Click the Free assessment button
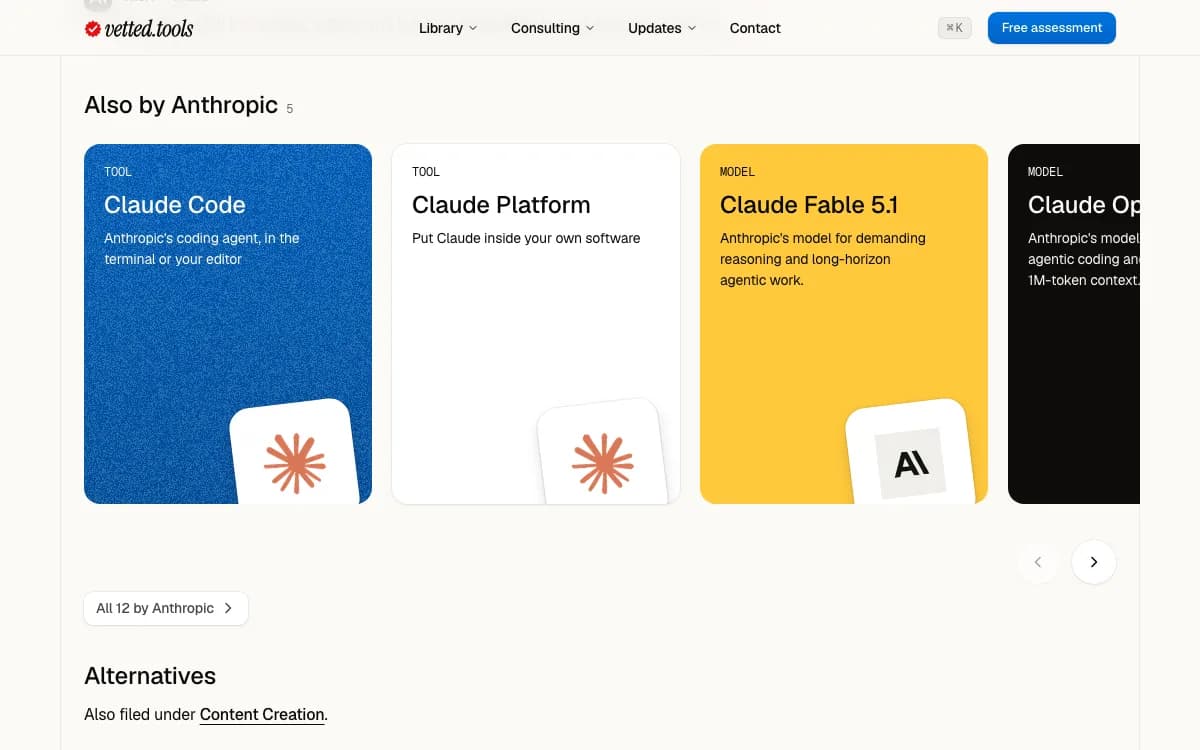Screen dimensions: 1200x750 (1052, 28)
